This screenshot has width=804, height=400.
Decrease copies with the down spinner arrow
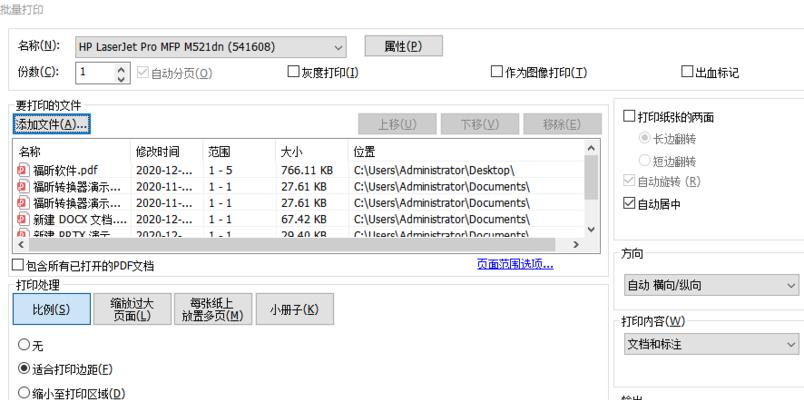121,78
